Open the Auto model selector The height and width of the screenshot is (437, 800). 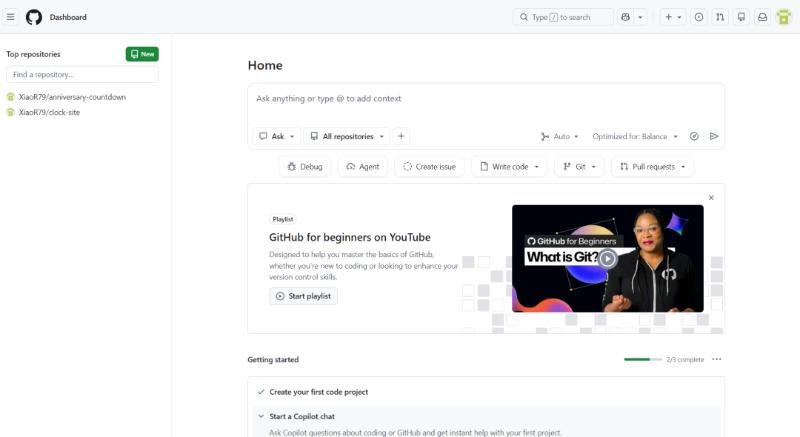click(x=560, y=136)
